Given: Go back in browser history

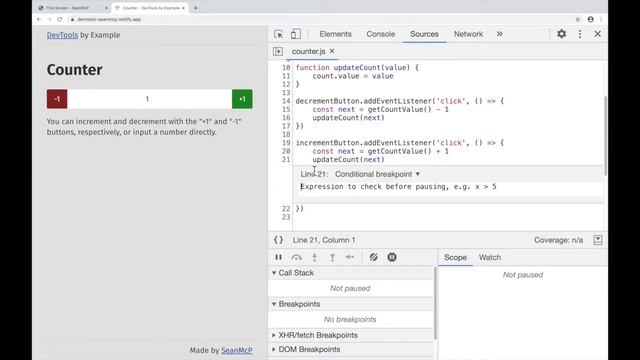Looking at the screenshot, I should click(x=39, y=19).
